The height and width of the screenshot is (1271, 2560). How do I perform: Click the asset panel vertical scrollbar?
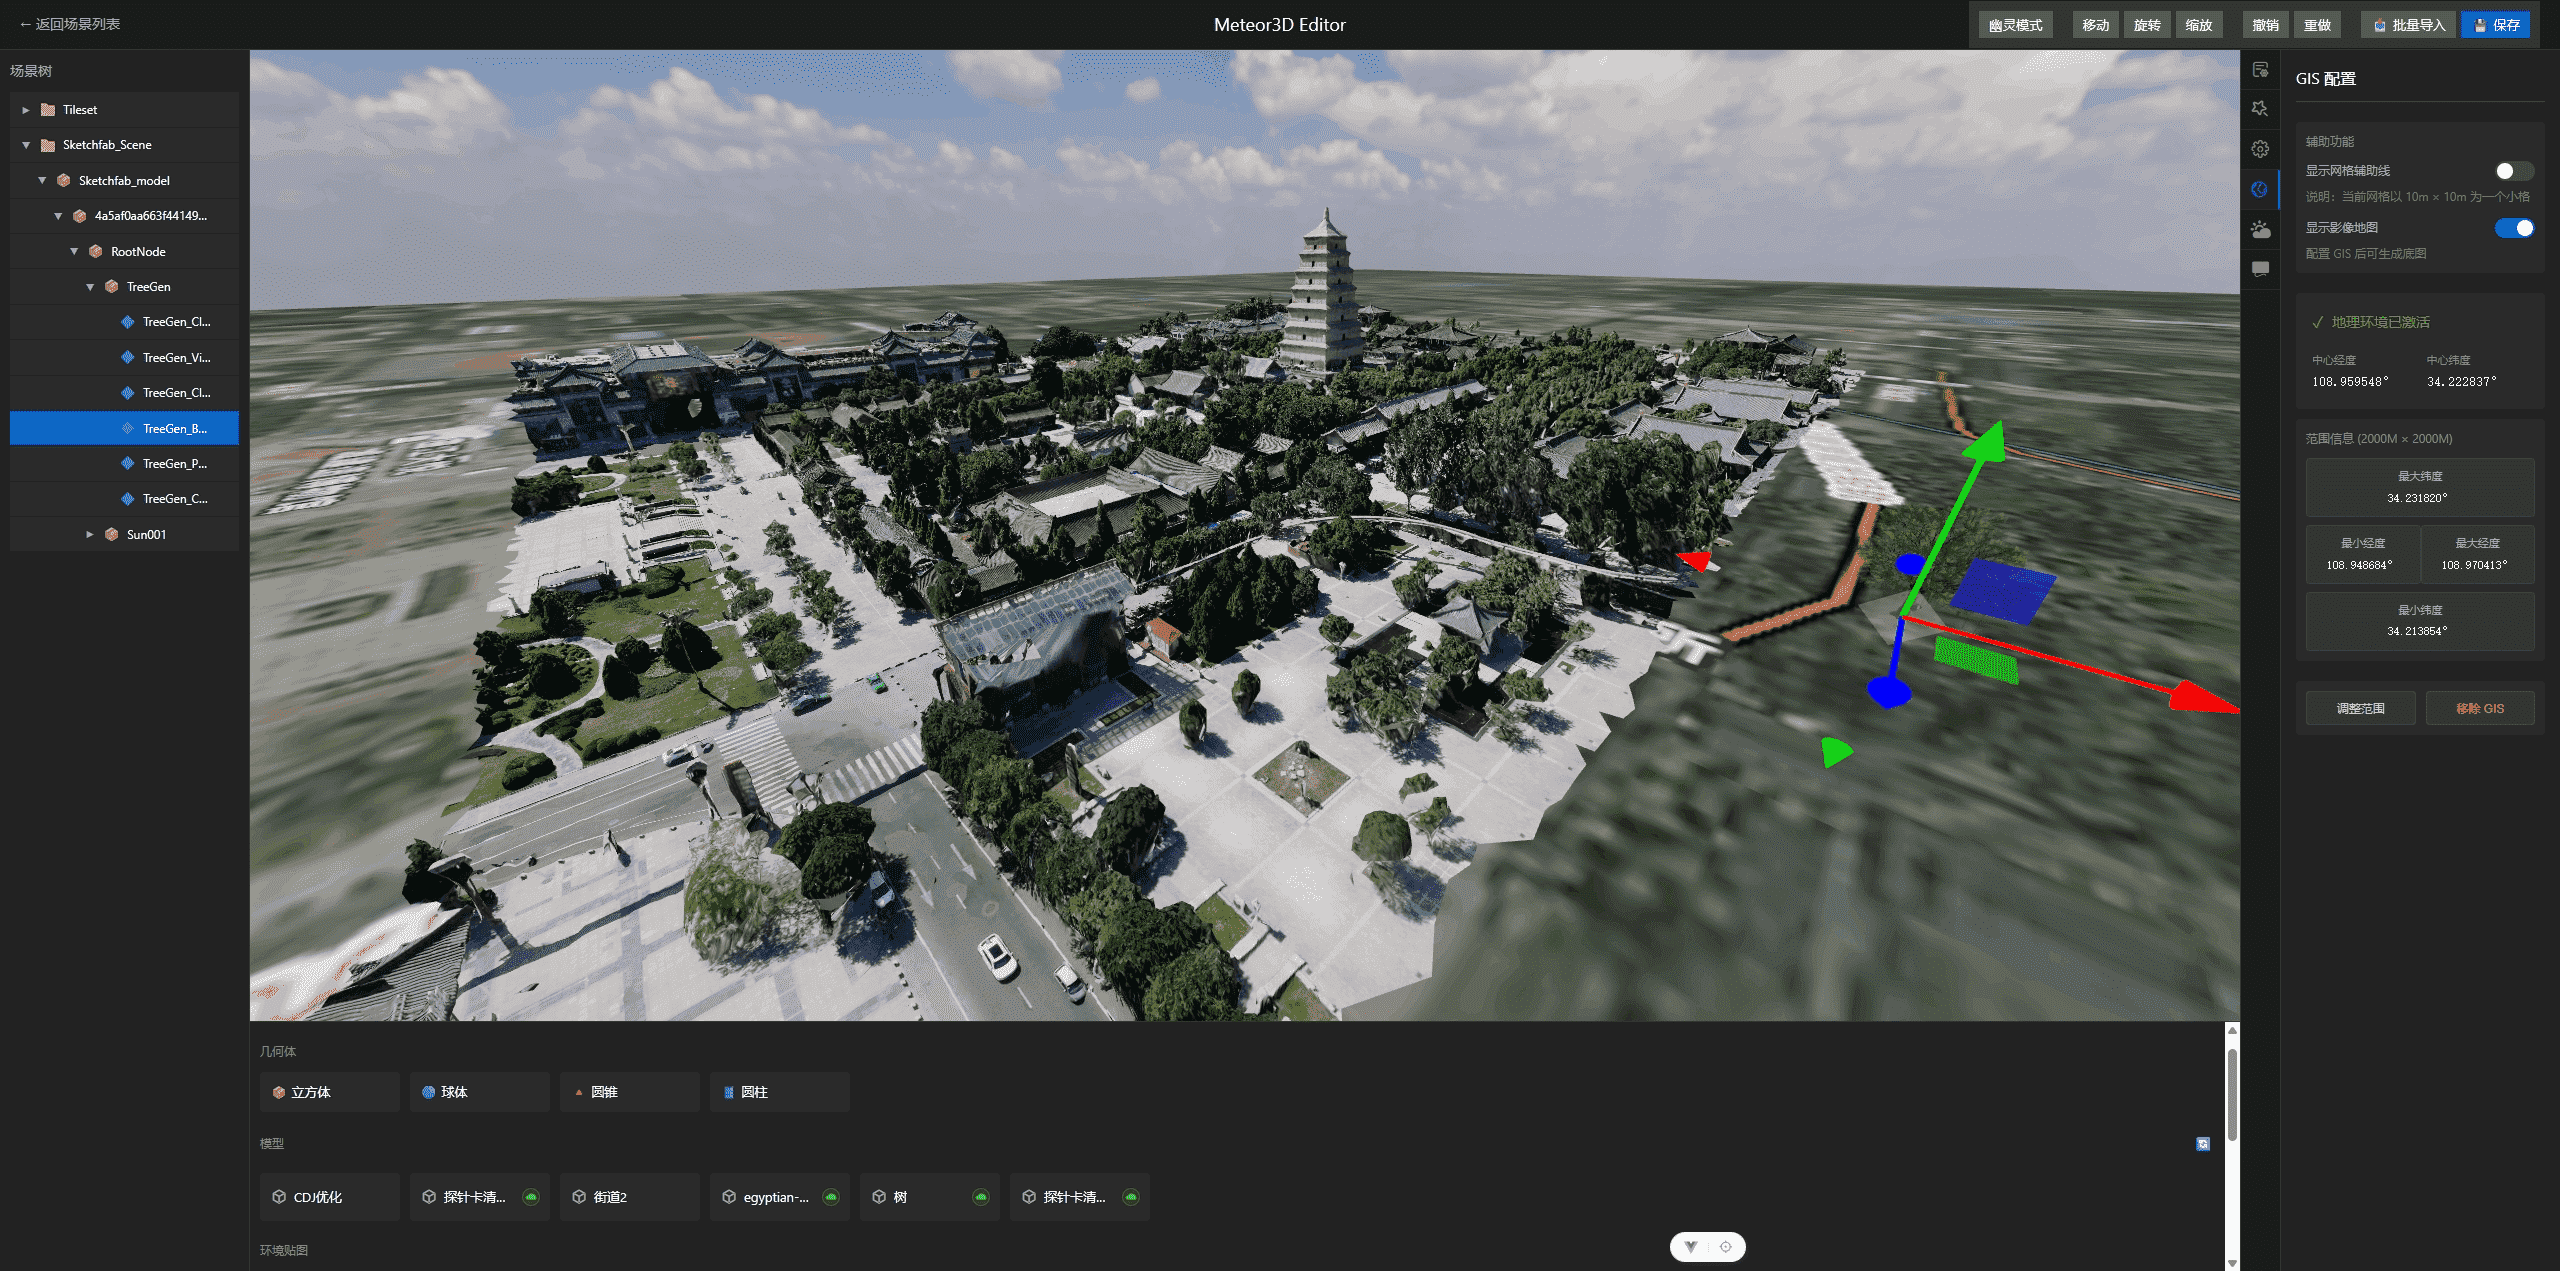(2232, 1095)
